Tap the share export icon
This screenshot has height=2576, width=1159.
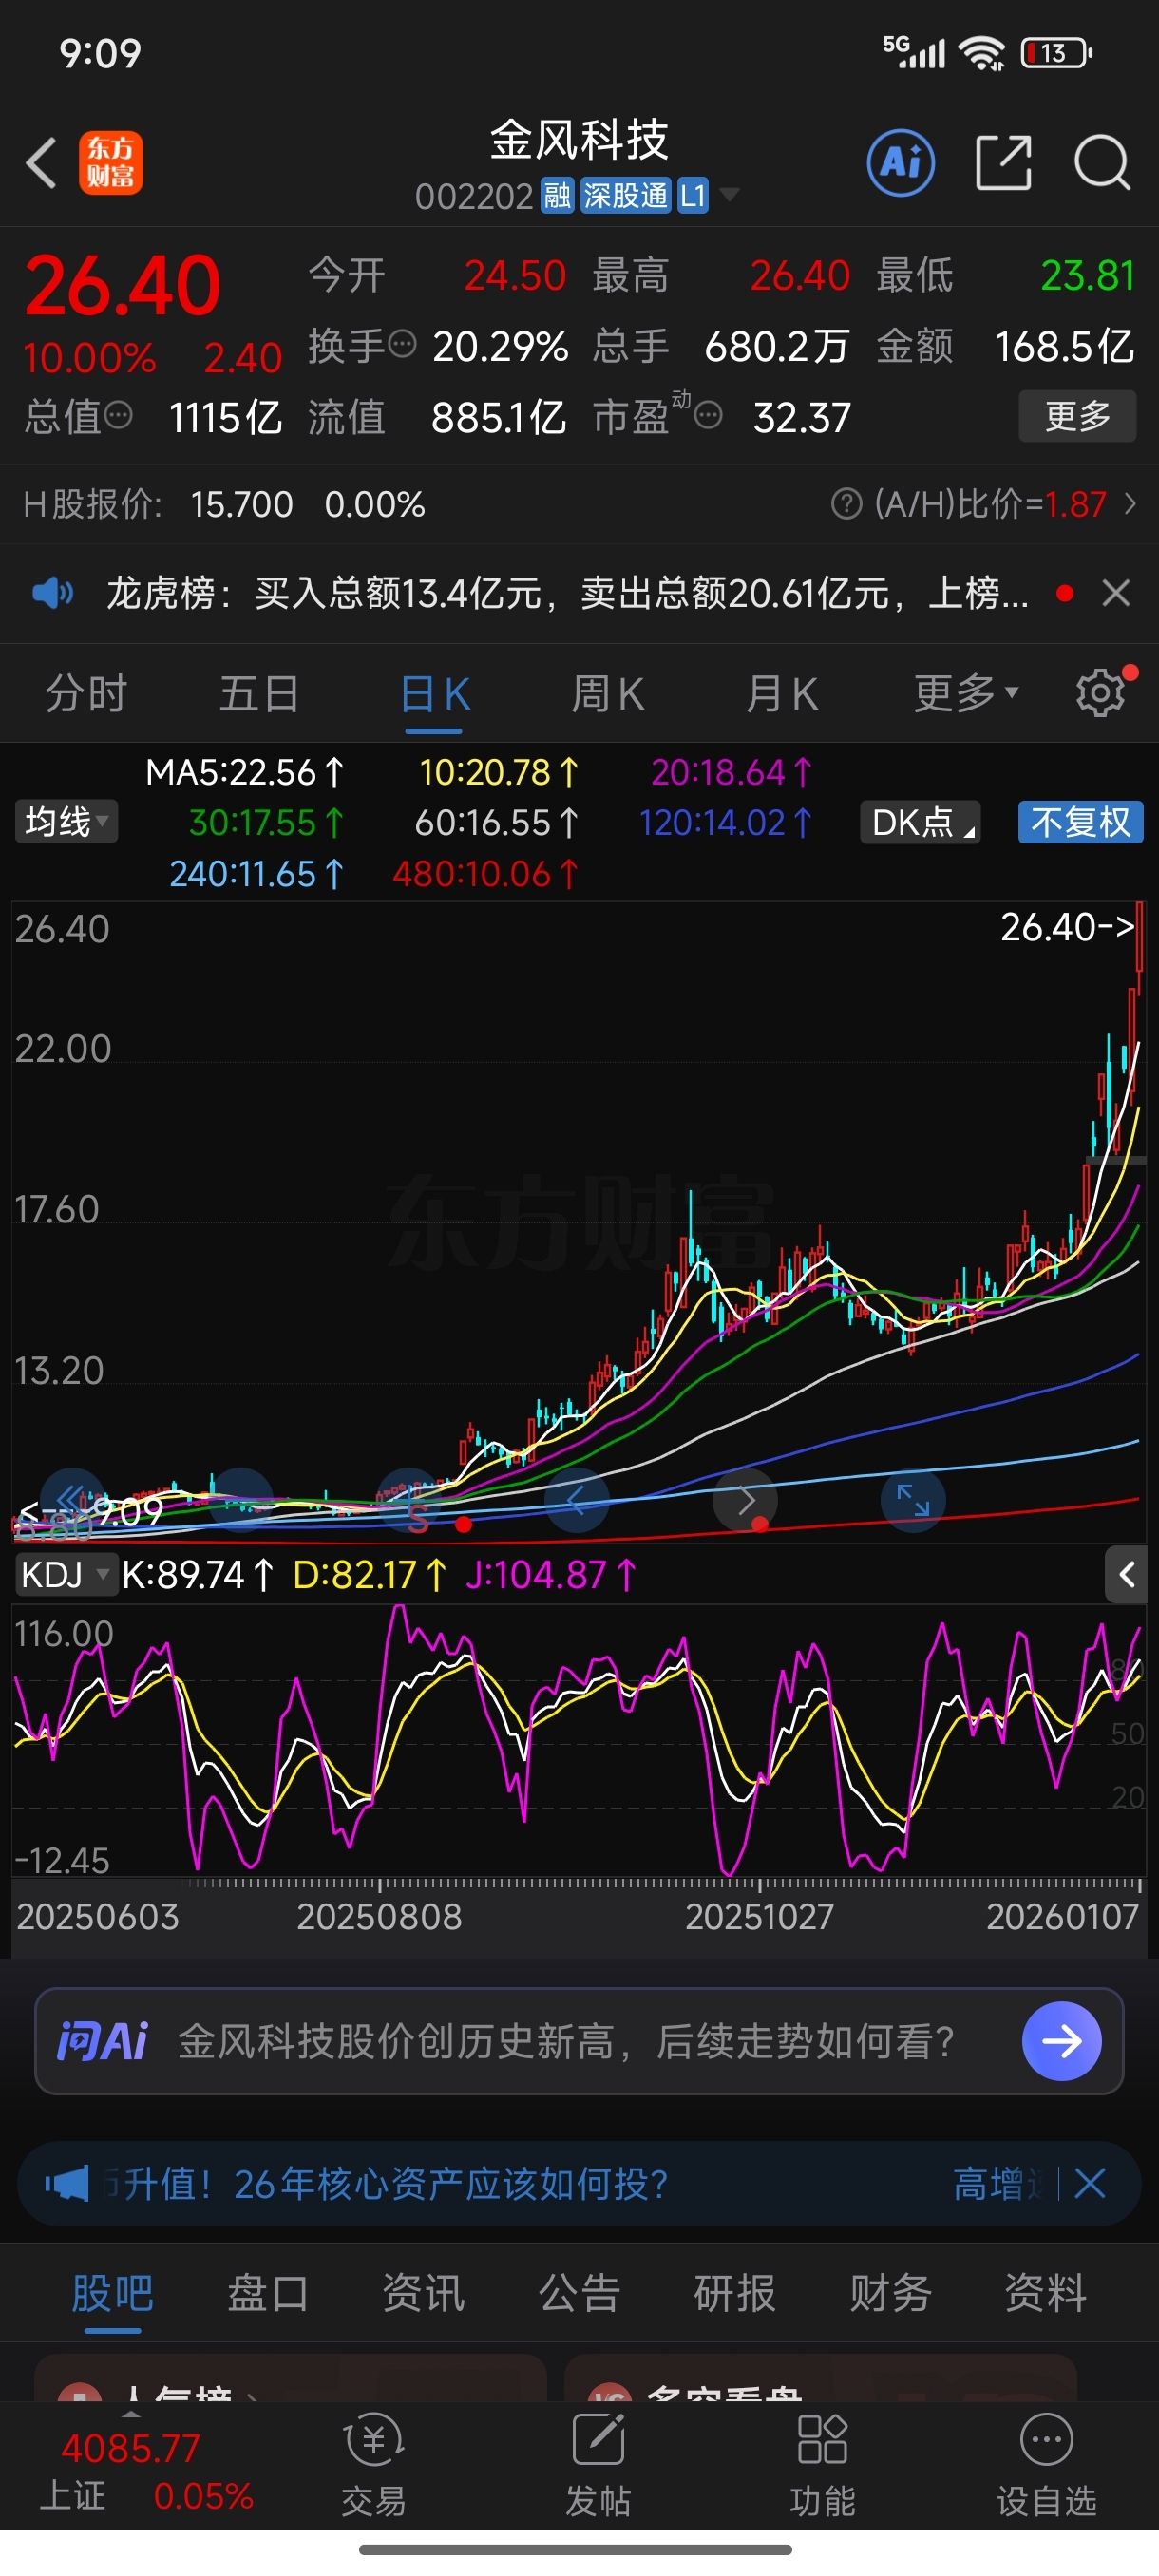tap(1003, 162)
